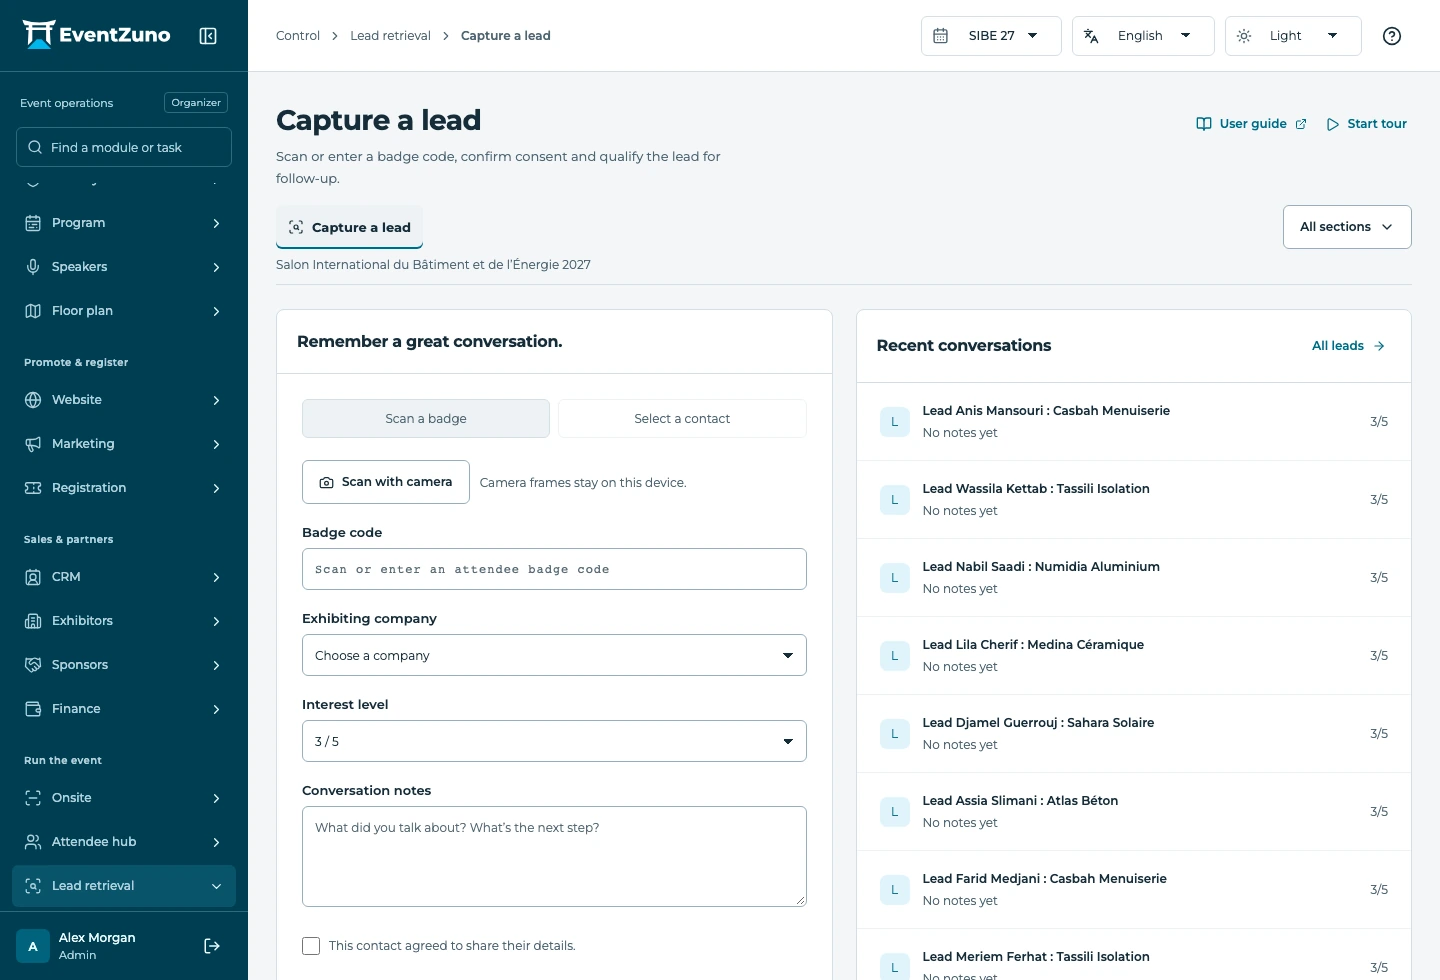
Task: Switch to Scan a badge mode
Action: [426, 419]
